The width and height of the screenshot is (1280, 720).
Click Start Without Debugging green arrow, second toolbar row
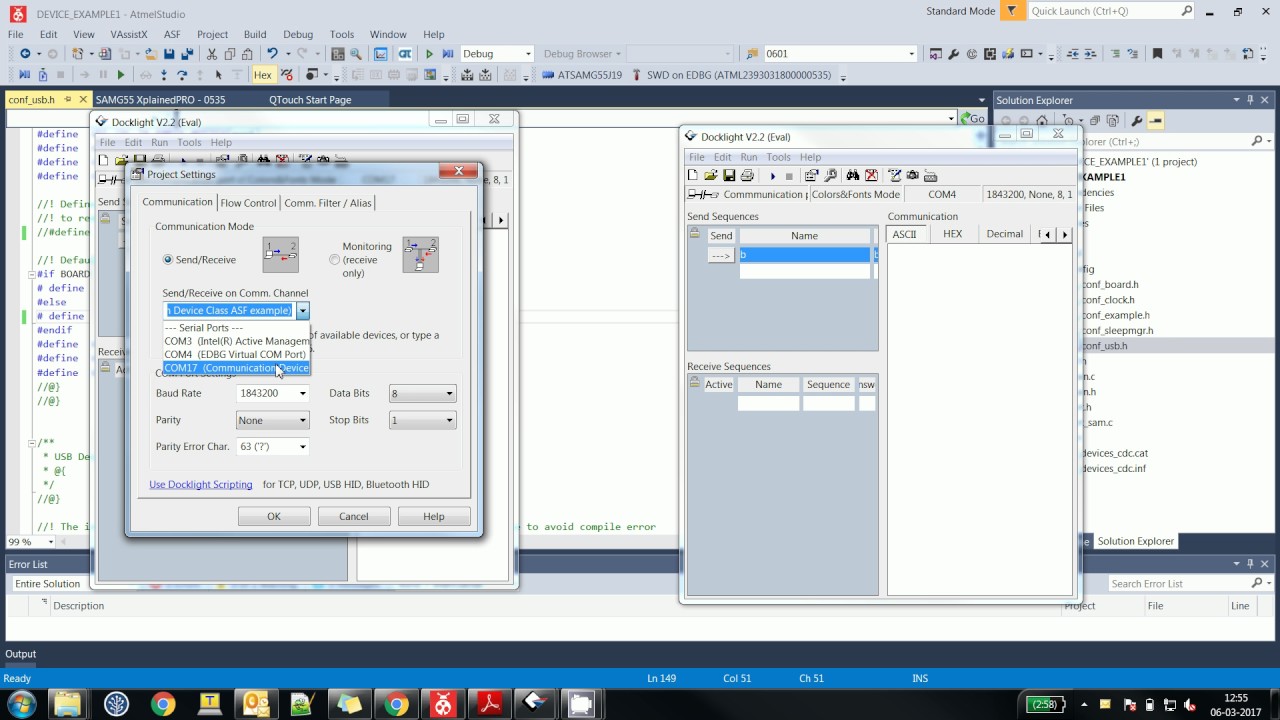pyautogui.click(x=121, y=75)
